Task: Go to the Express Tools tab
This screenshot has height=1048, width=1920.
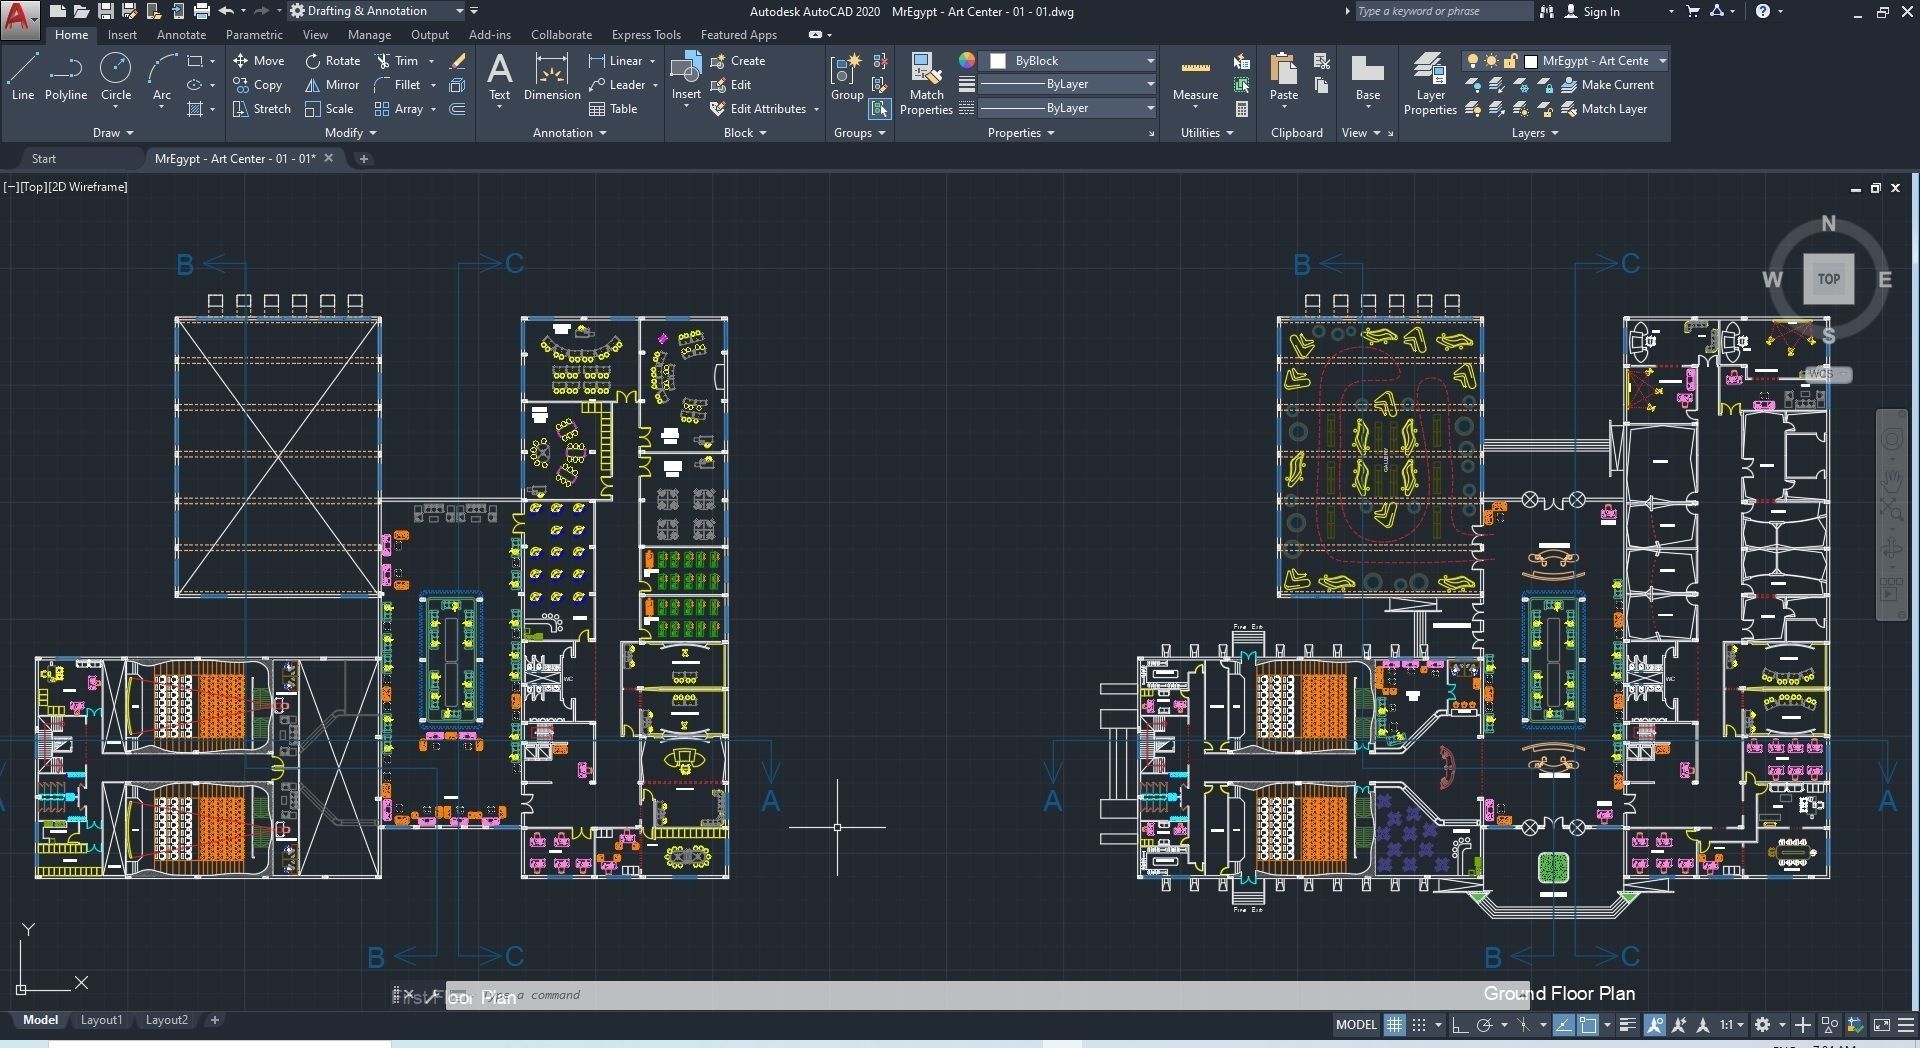Action: click(646, 35)
